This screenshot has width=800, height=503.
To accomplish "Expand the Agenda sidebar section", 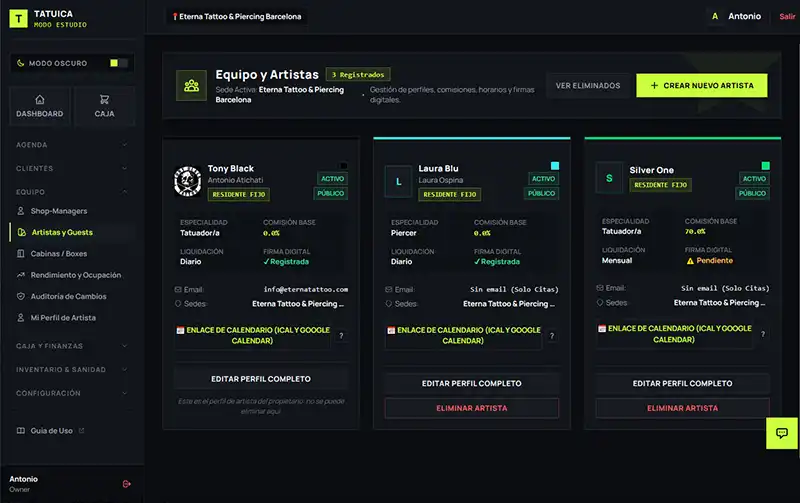I will pos(71,145).
